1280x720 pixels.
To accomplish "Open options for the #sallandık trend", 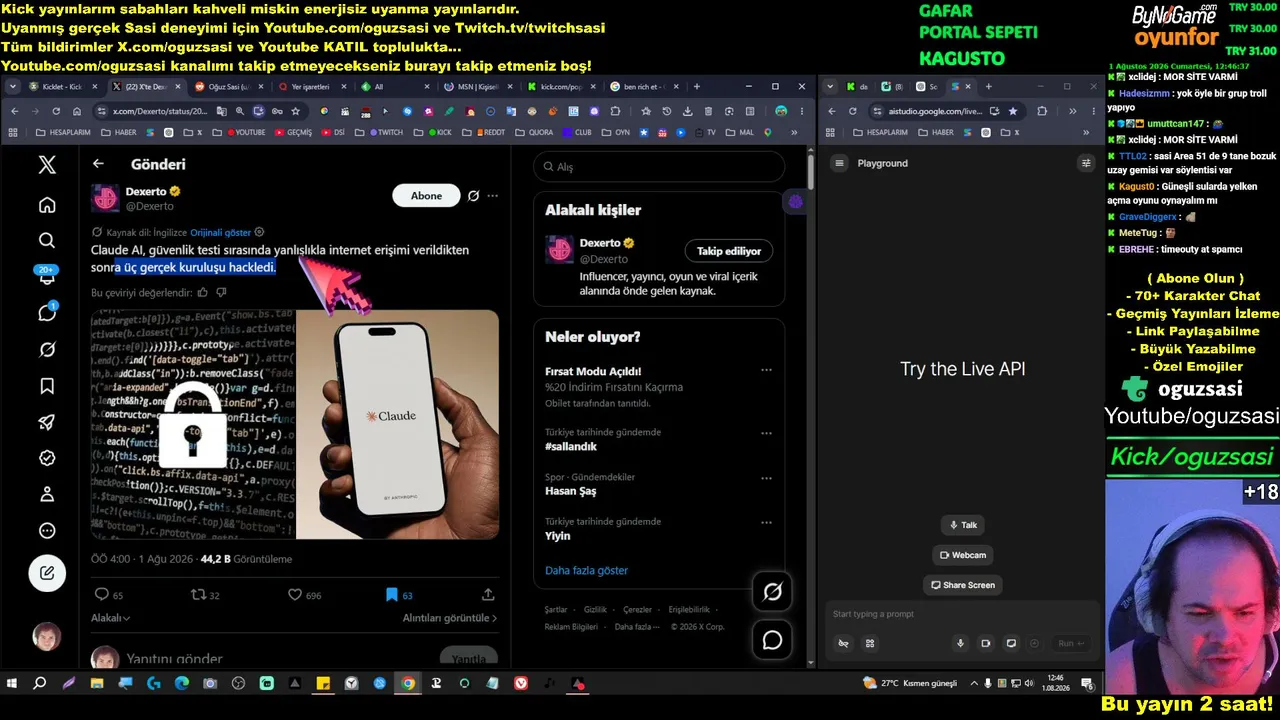I will 766,433.
